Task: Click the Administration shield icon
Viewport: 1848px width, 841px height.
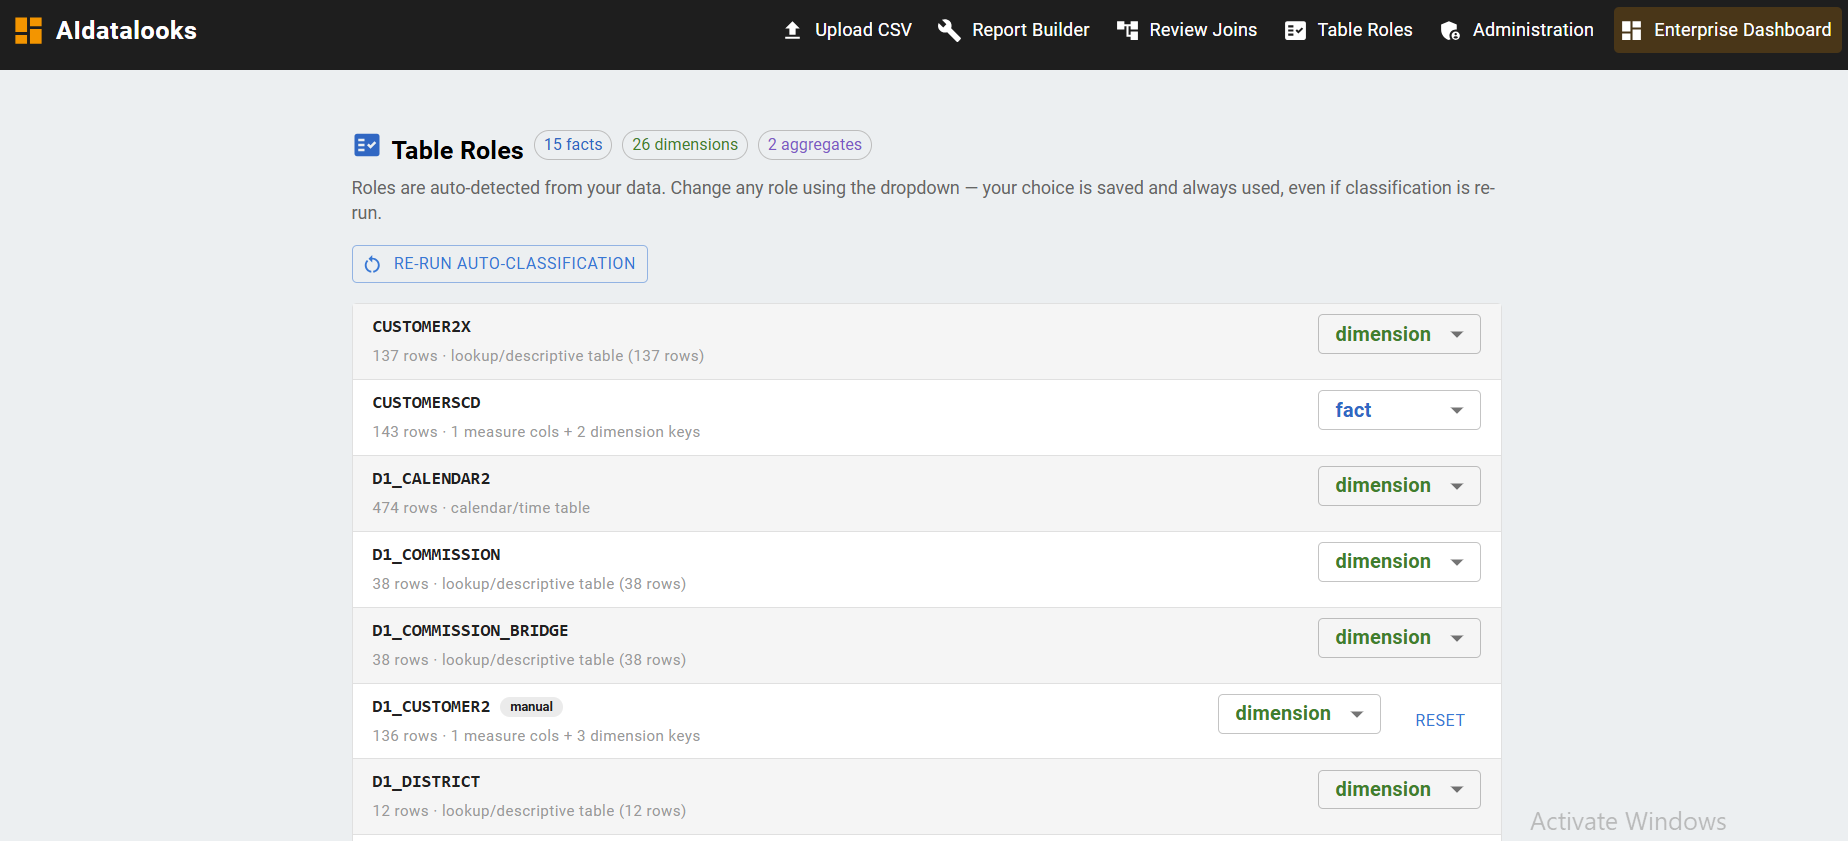Action: coord(1450,31)
